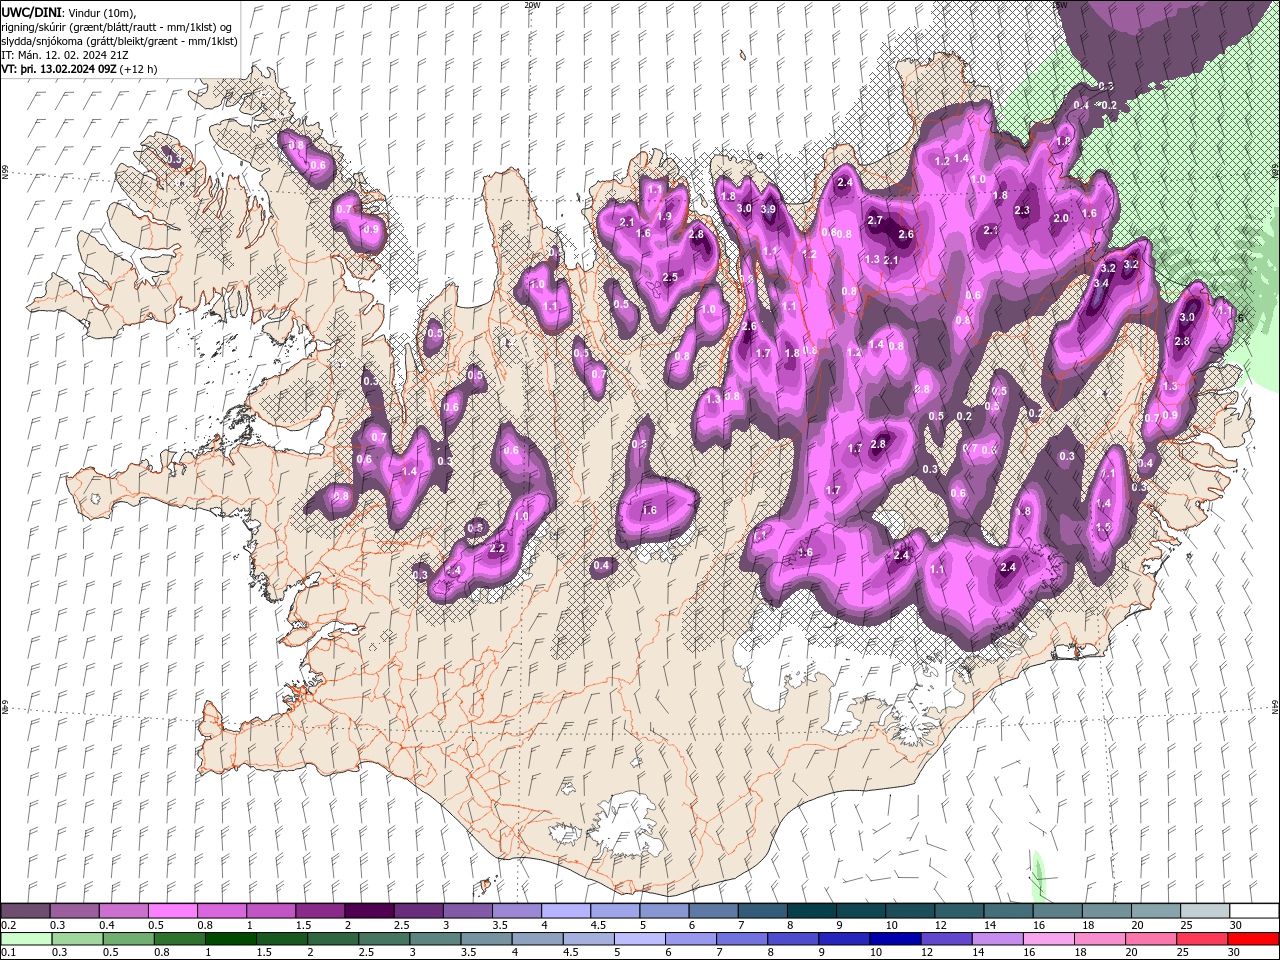Click the deep navy 10–12 rain legend swatch
The height and width of the screenshot is (960, 1280).
tap(896, 939)
